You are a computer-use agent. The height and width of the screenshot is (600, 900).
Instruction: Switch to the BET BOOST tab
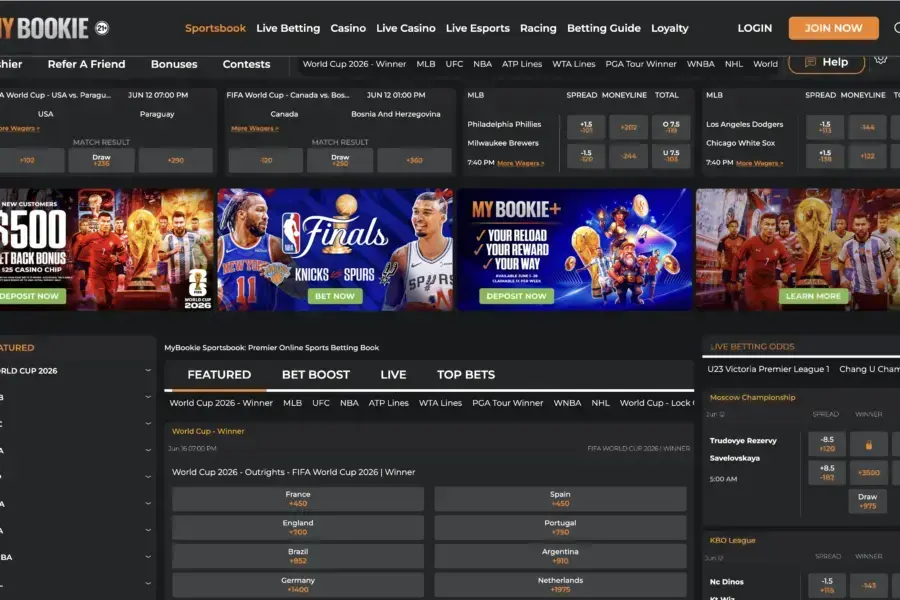(316, 375)
